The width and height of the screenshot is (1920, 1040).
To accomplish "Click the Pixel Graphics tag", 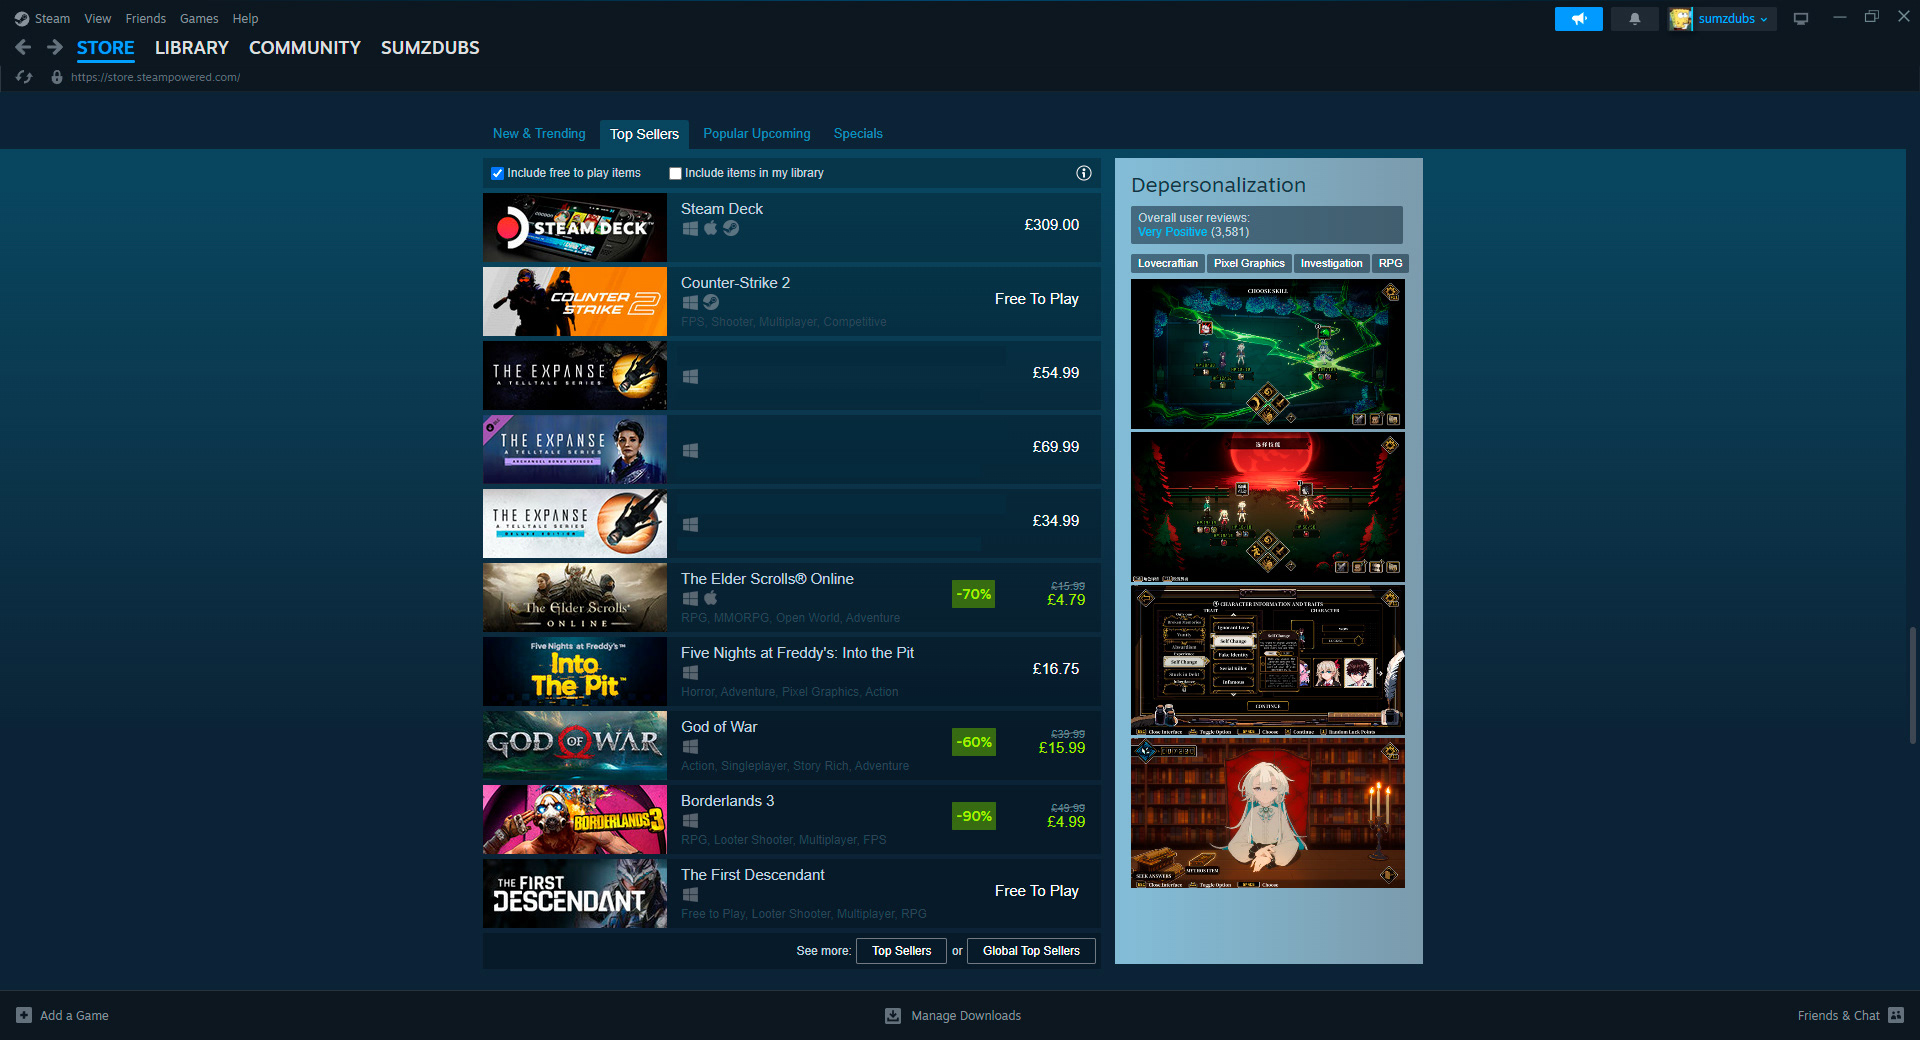I will pyautogui.click(x=1249, y=263).
